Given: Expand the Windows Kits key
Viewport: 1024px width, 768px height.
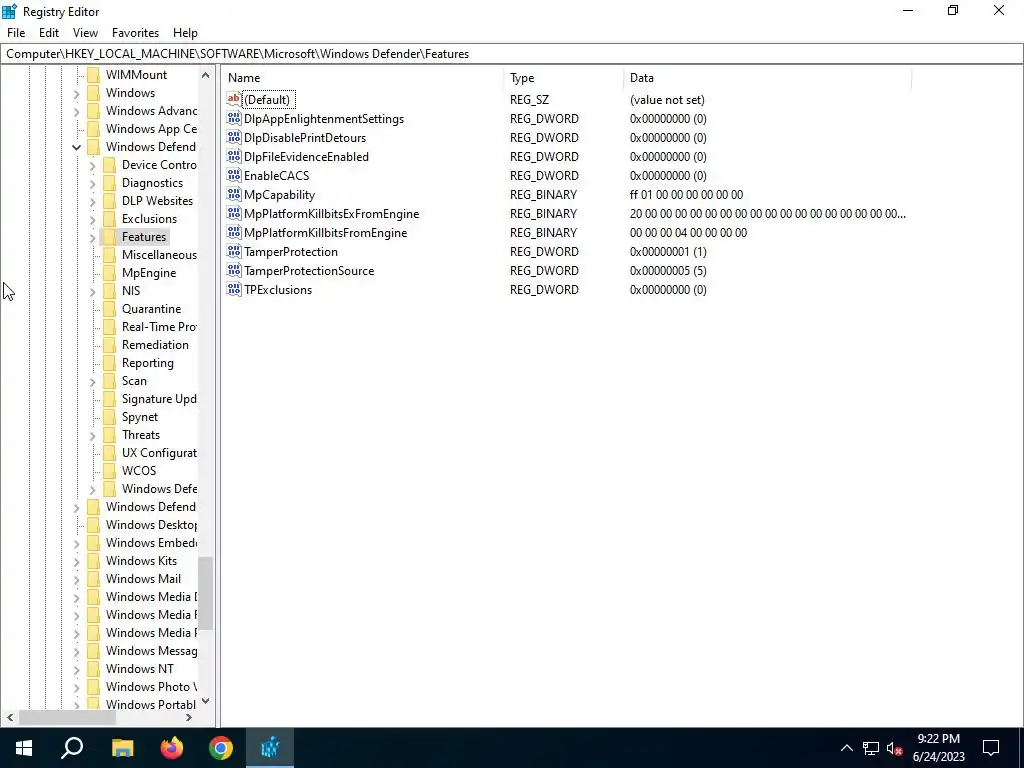Looking at the screenshot, I should [x=76, y=561].
